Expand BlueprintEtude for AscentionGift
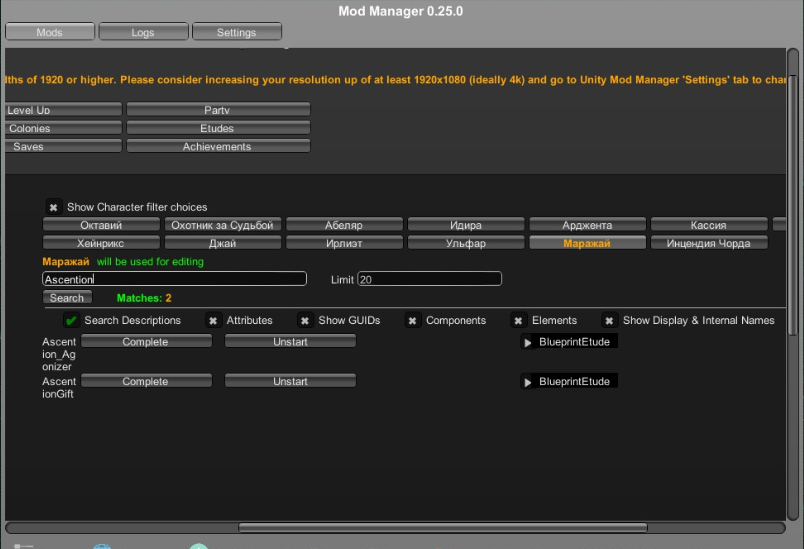The width and height of the screenshot is (804, 549). pos(568,381)
